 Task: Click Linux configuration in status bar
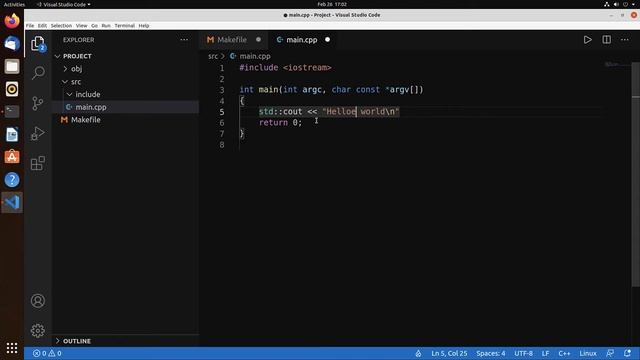point(588,353)
